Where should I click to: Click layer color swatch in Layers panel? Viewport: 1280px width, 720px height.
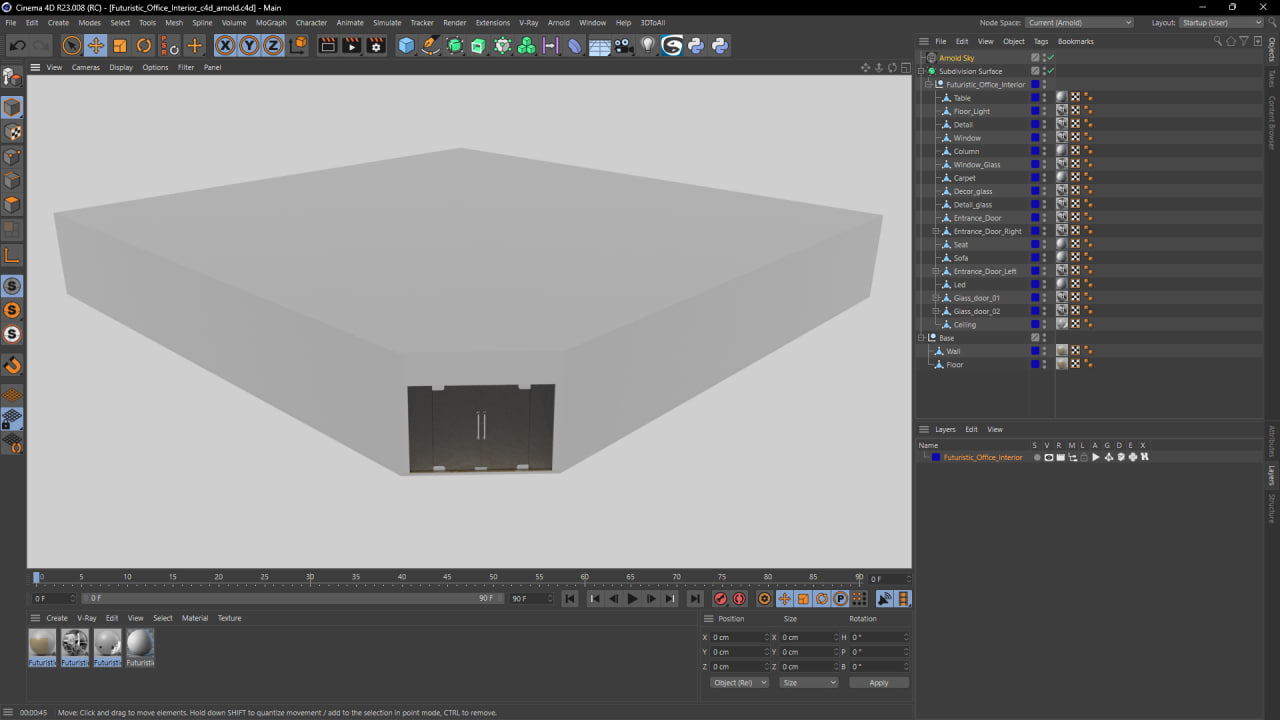tap(936, 457)
